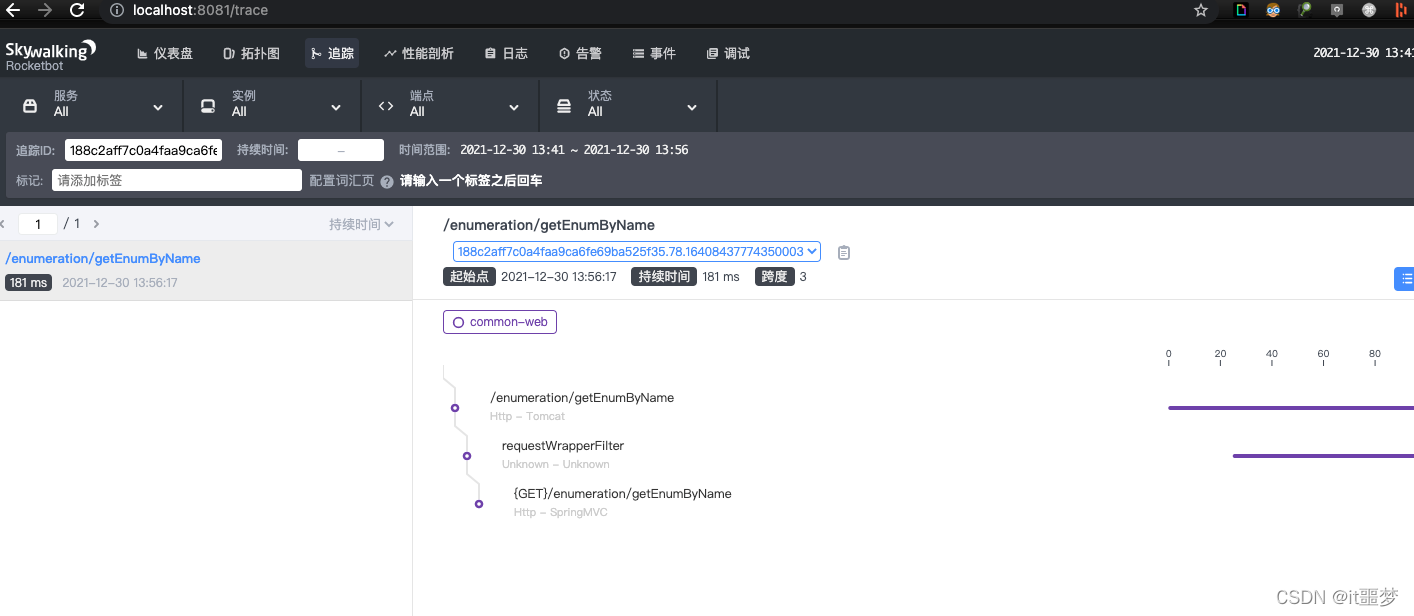This screenshot has width=1414, height=616.
Task: Bookmark page with the star icon
Action: pyautogui.click(x=1201, y=11)
